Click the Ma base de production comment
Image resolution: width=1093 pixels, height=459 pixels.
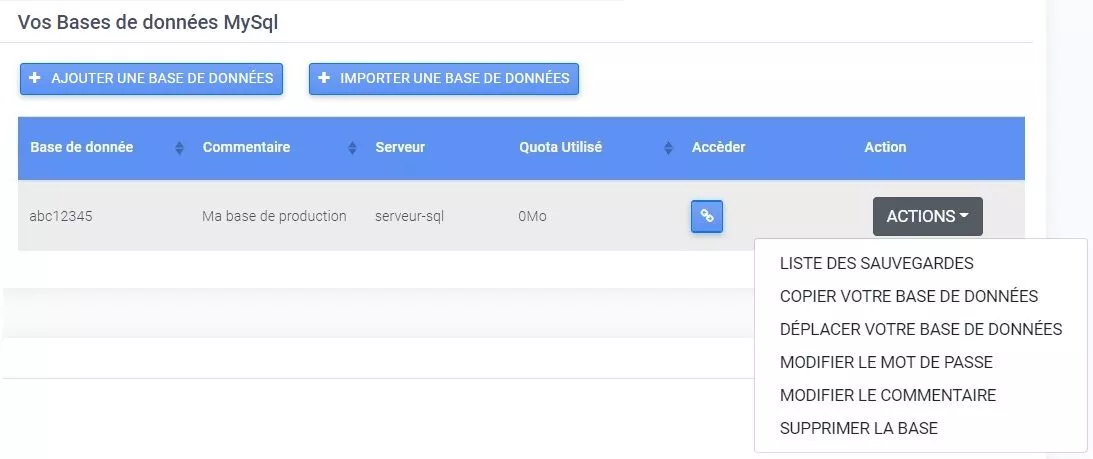(x=274, y=216)
